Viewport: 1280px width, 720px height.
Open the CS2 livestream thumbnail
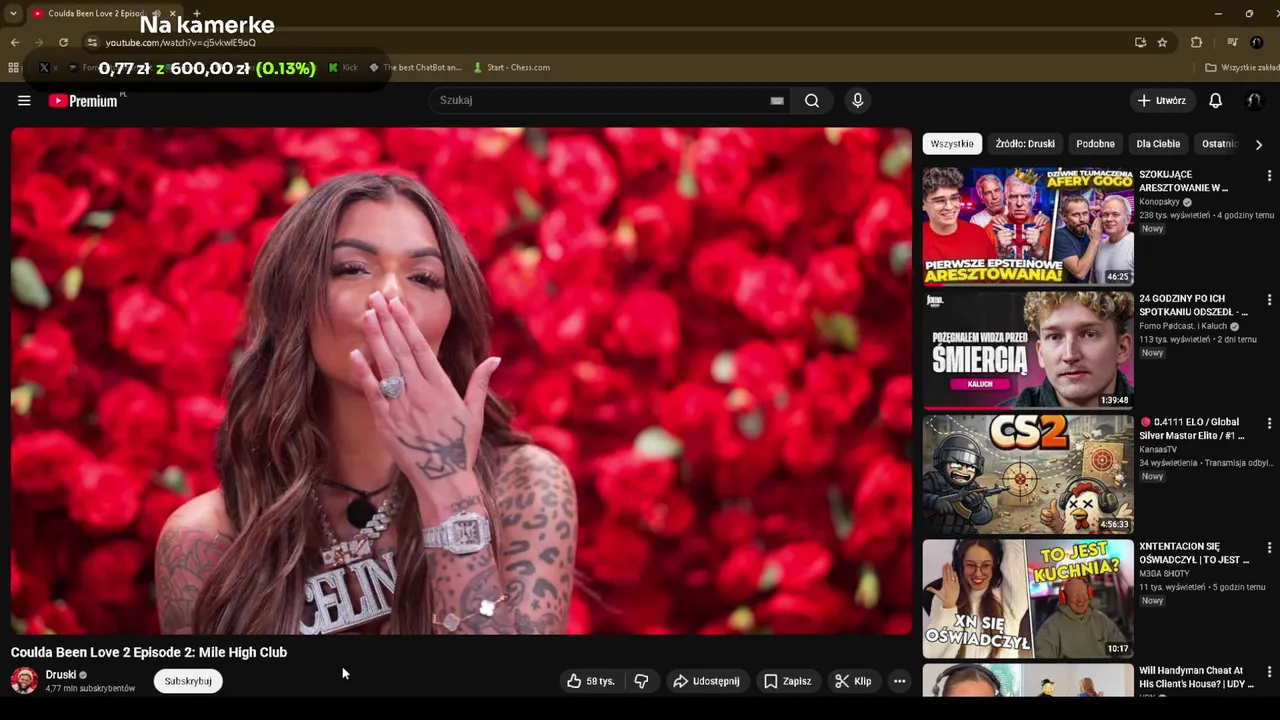click(x=1028, y=474)
